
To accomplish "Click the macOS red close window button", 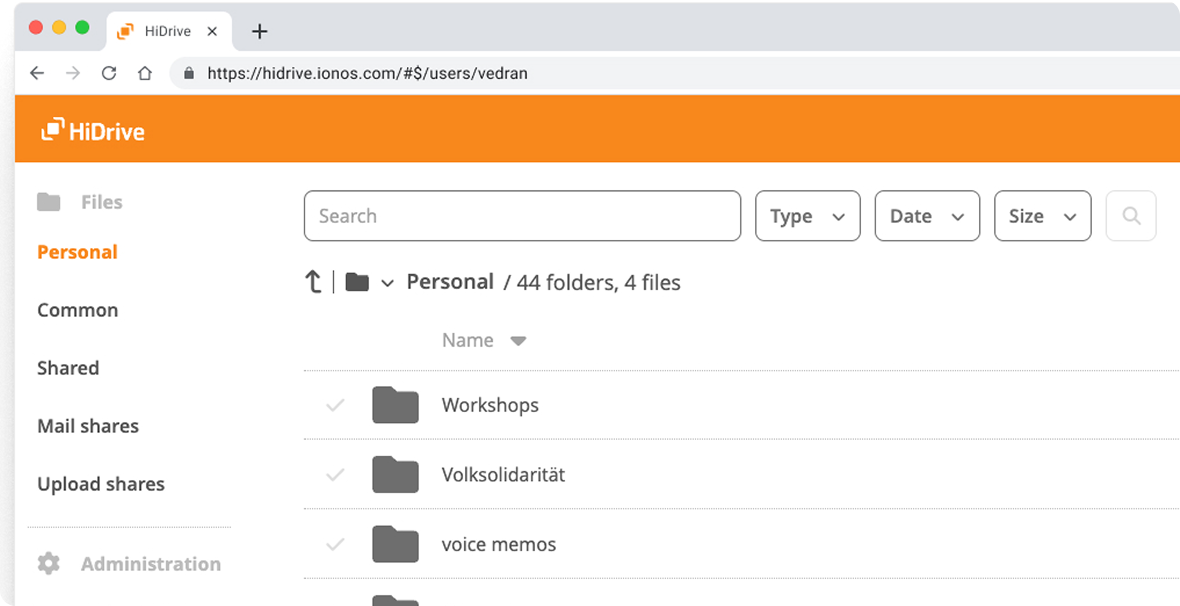I will [x=35, y=28].
